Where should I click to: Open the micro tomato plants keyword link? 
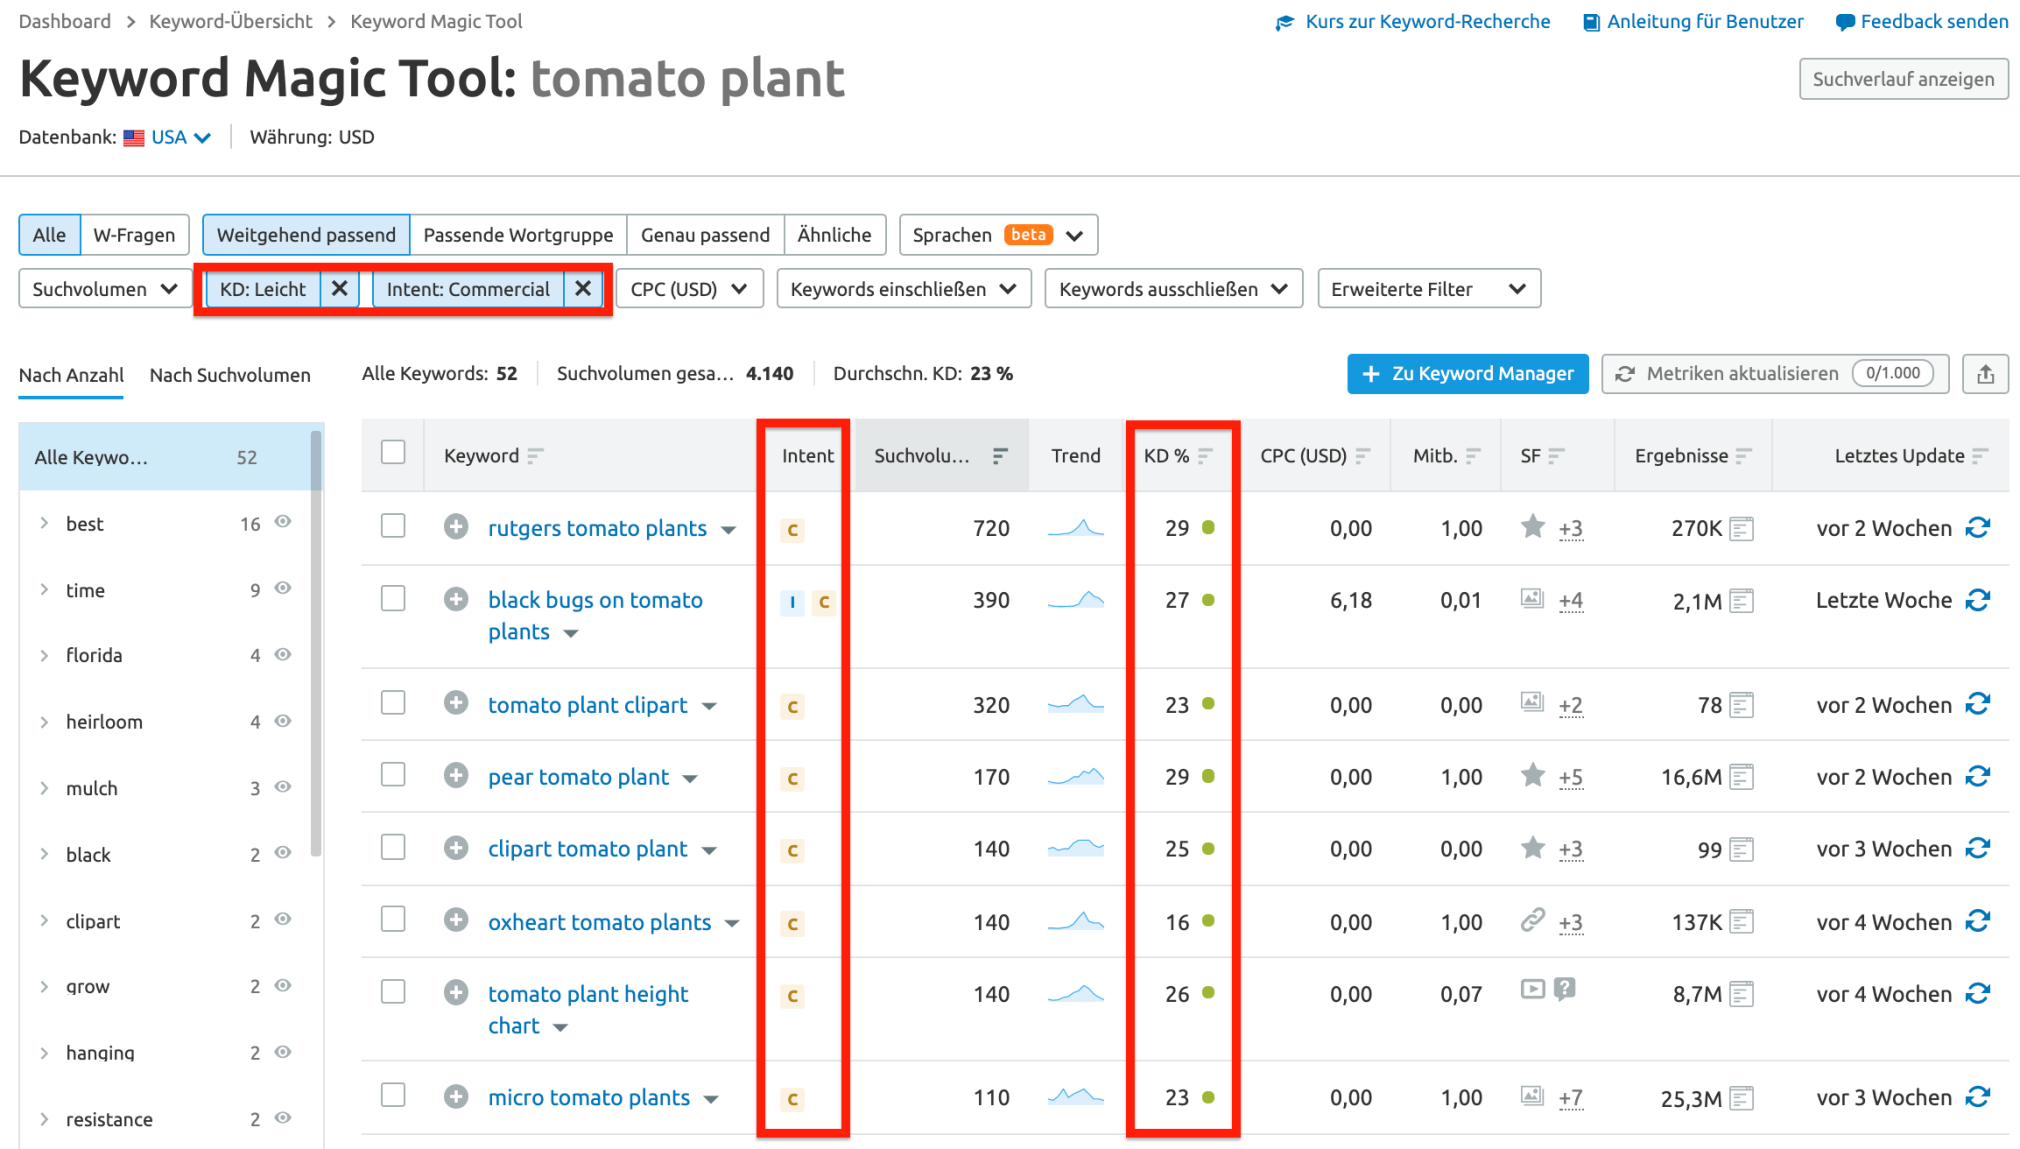(x=589, y=1097)
